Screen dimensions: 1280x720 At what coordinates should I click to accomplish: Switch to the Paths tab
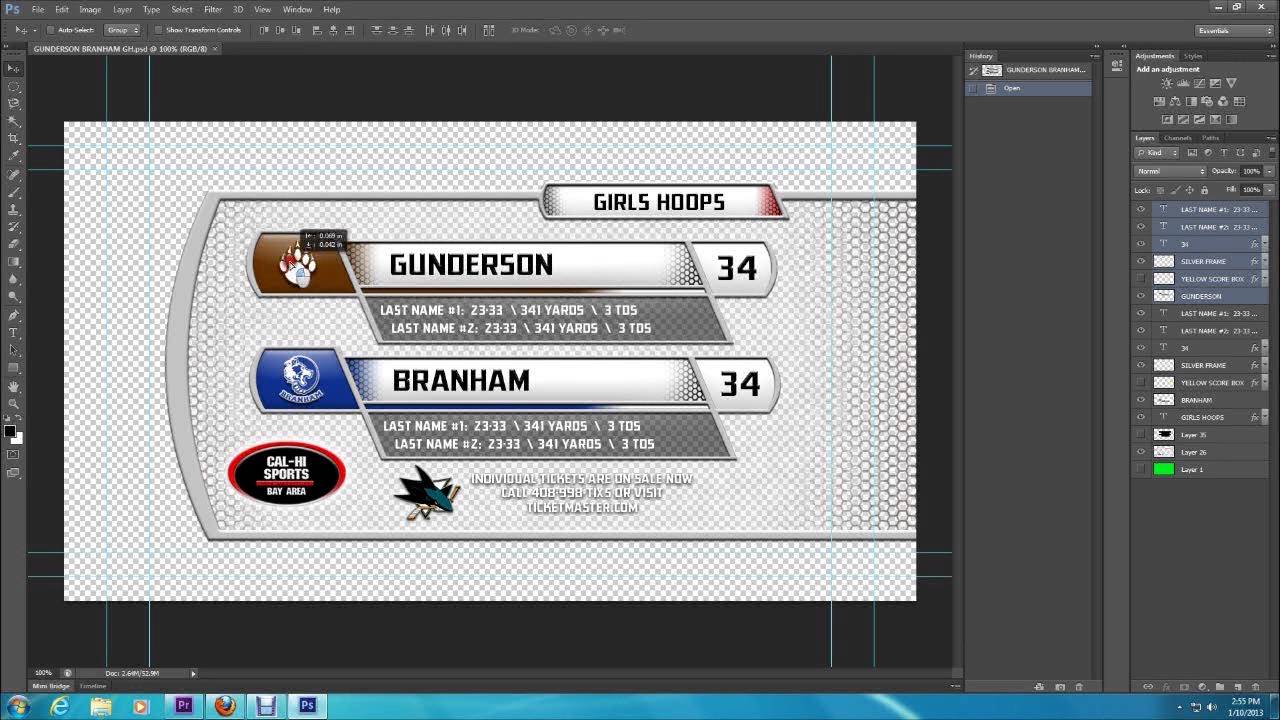pyautogui.click(x=1210, y=138)
